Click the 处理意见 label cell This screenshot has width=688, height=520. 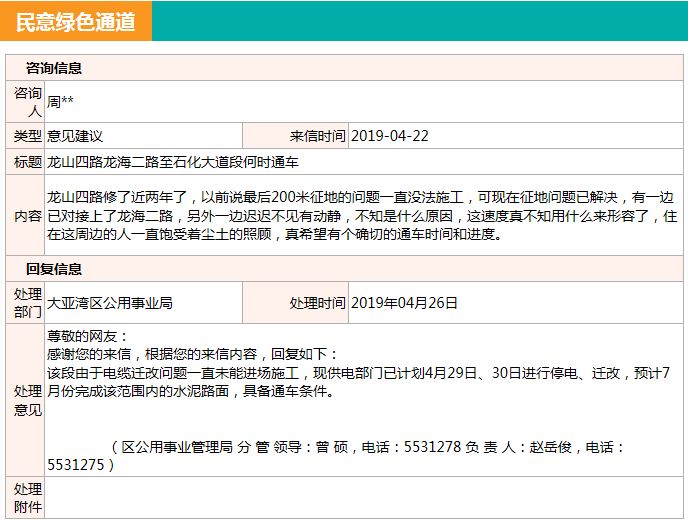pyautogui.click(x=26, y=400)
